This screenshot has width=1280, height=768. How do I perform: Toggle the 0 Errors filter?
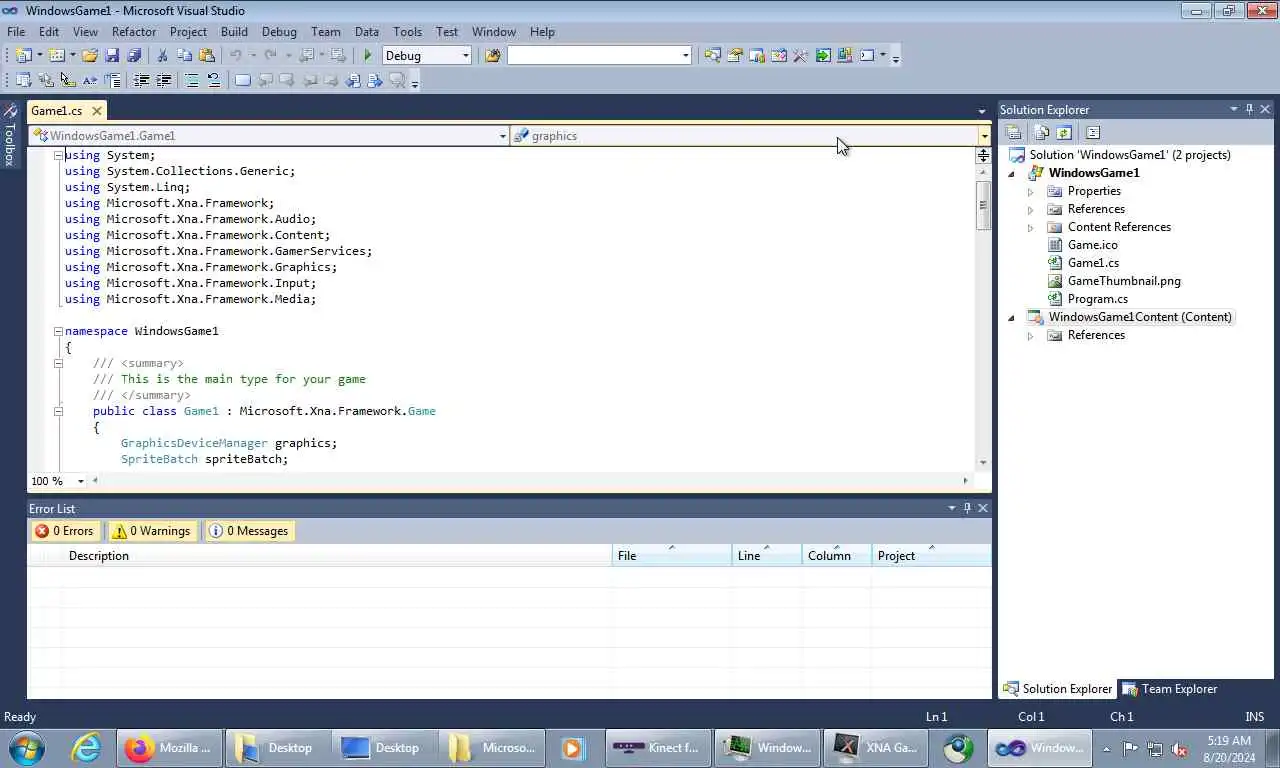click(65, 531)
